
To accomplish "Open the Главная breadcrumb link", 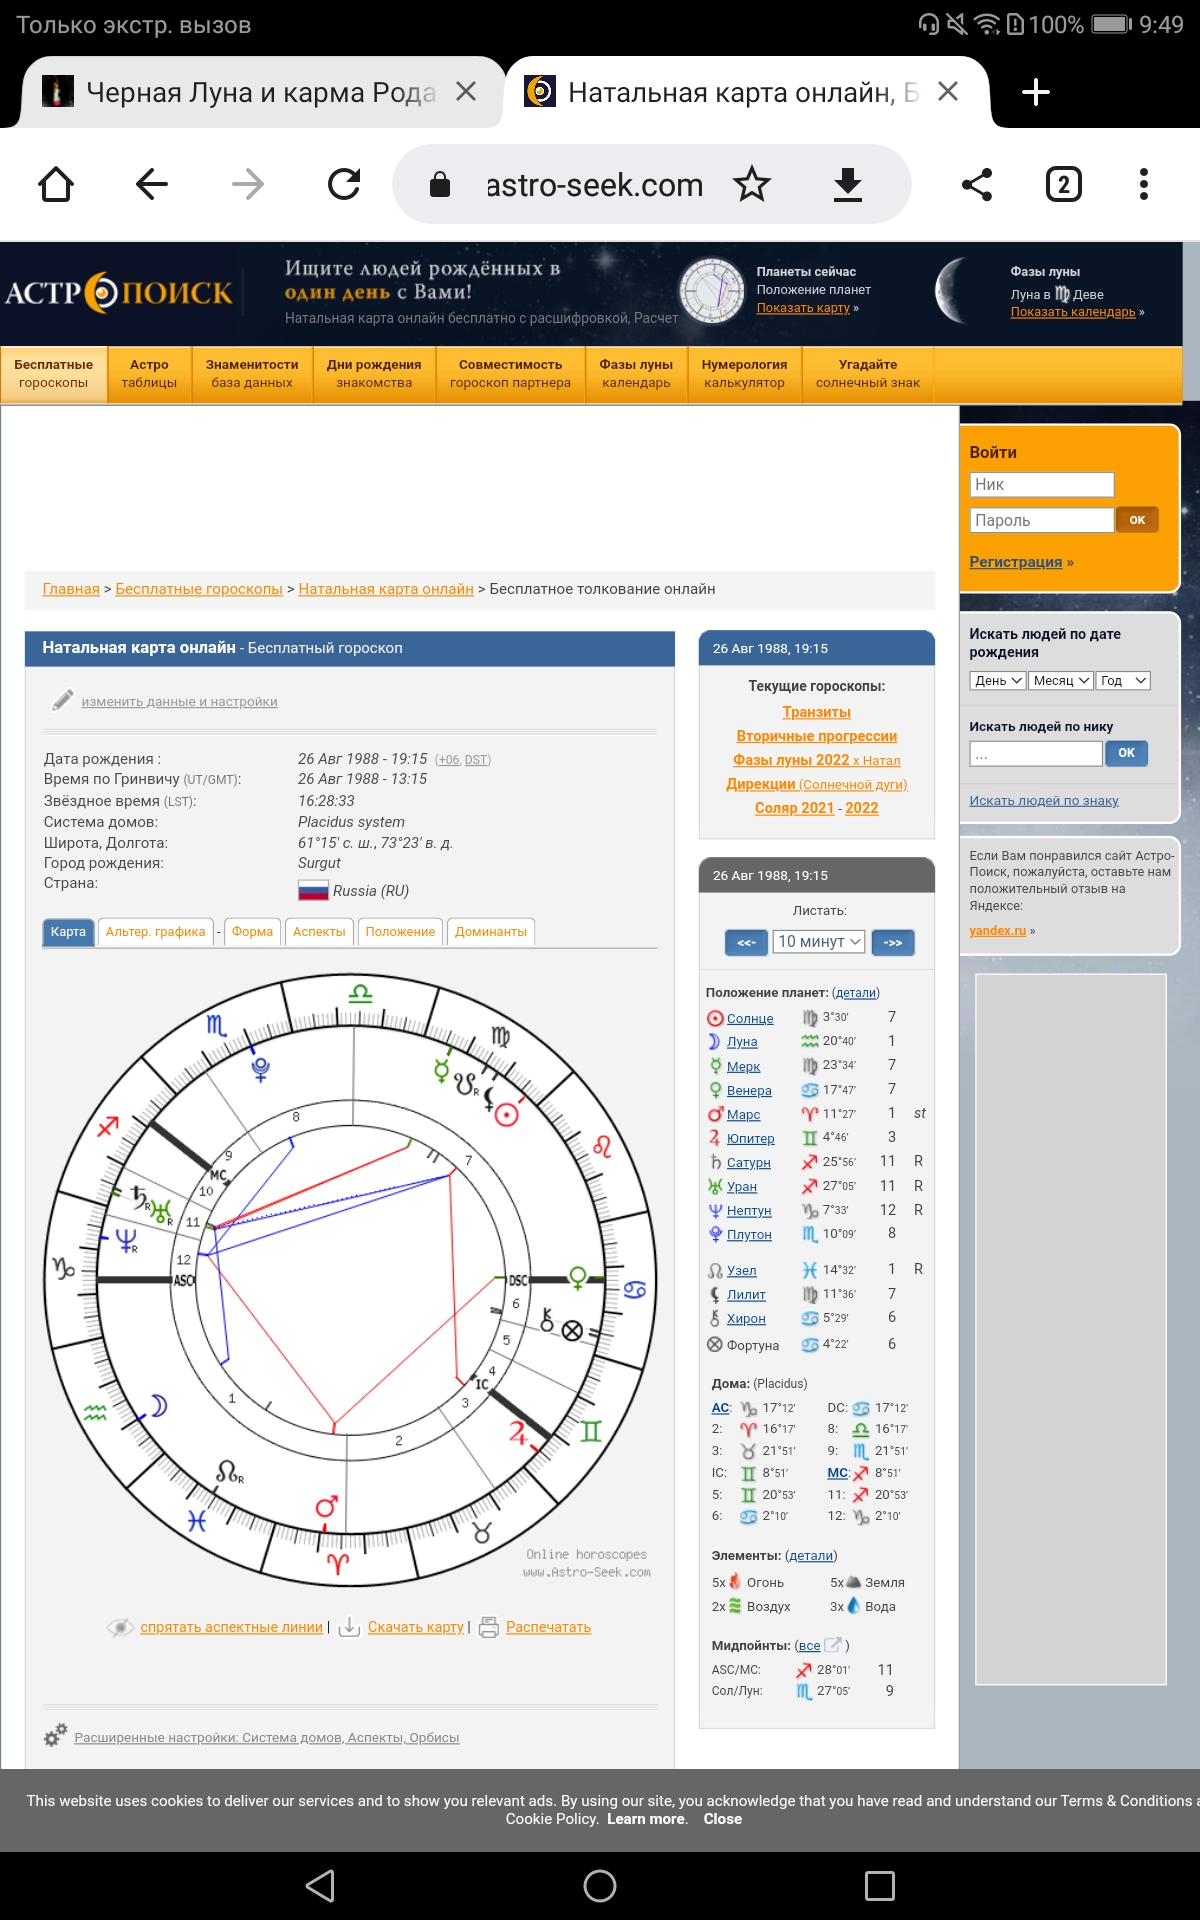I will click(x=71, y=589).
